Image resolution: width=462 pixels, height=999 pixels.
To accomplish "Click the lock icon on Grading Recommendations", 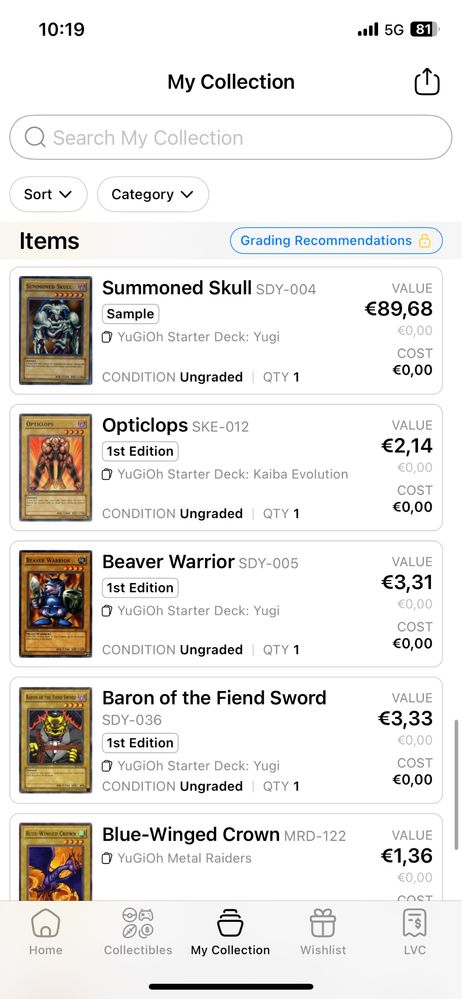I will click(424, 241).
